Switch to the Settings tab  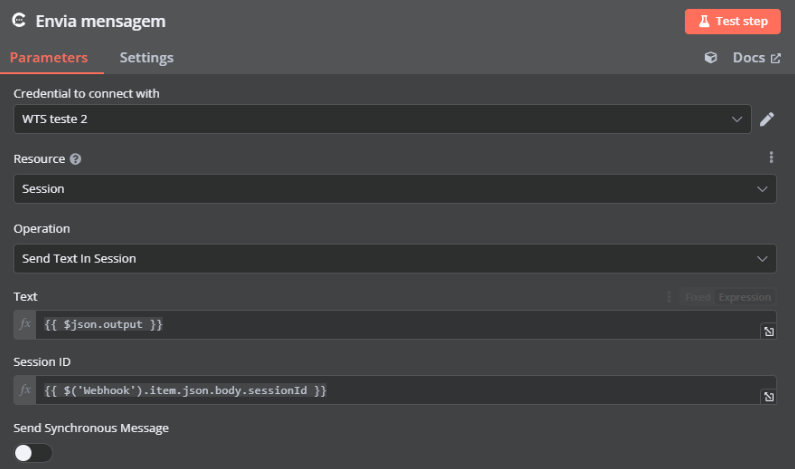[x=146, y=58]
